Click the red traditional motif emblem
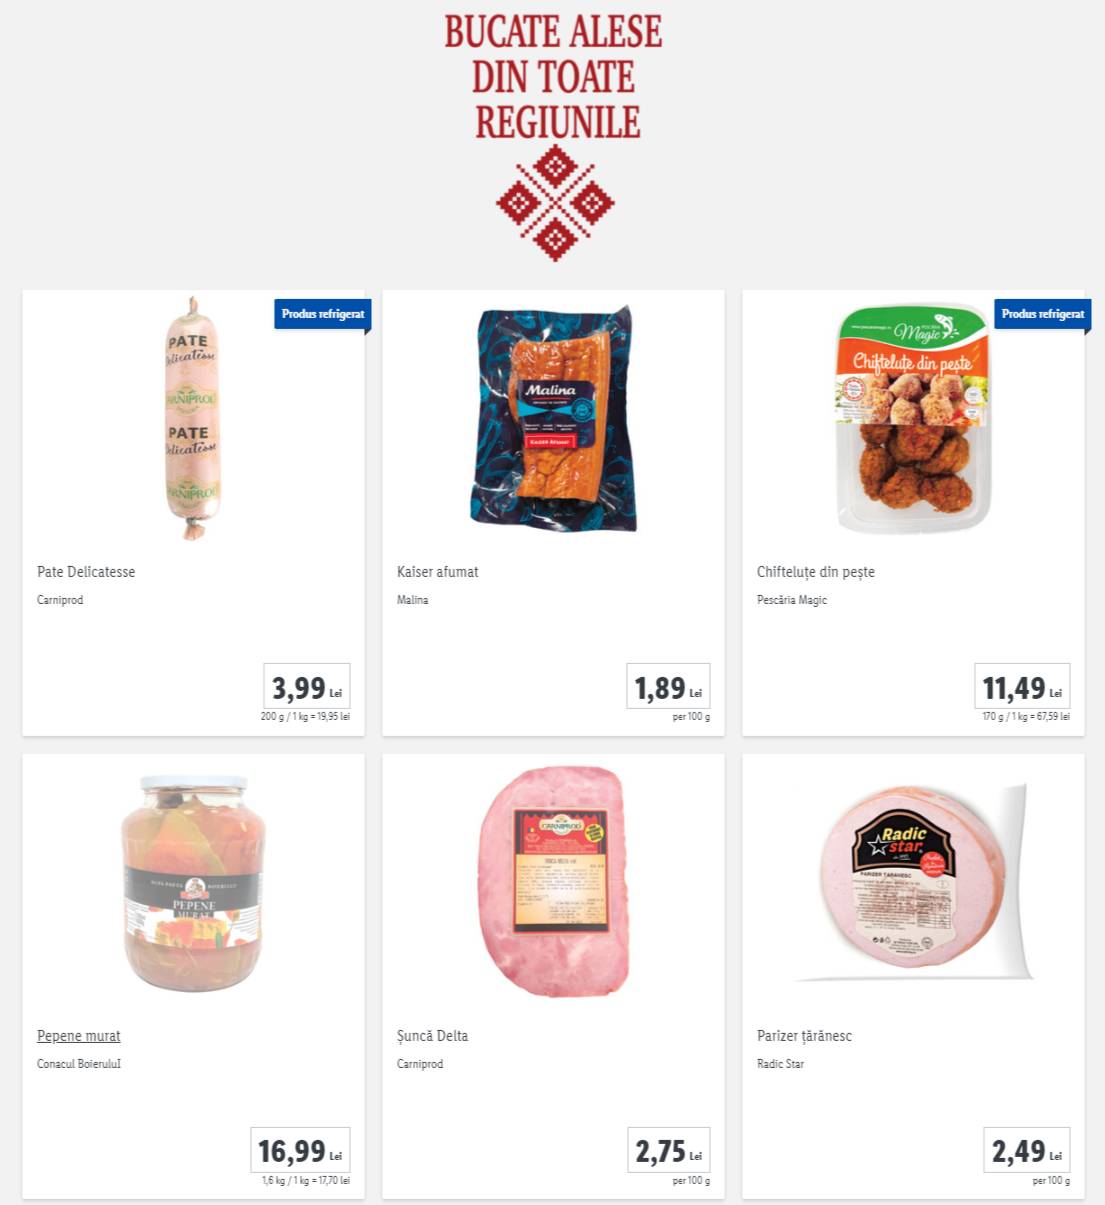 (x=555, y=203)
